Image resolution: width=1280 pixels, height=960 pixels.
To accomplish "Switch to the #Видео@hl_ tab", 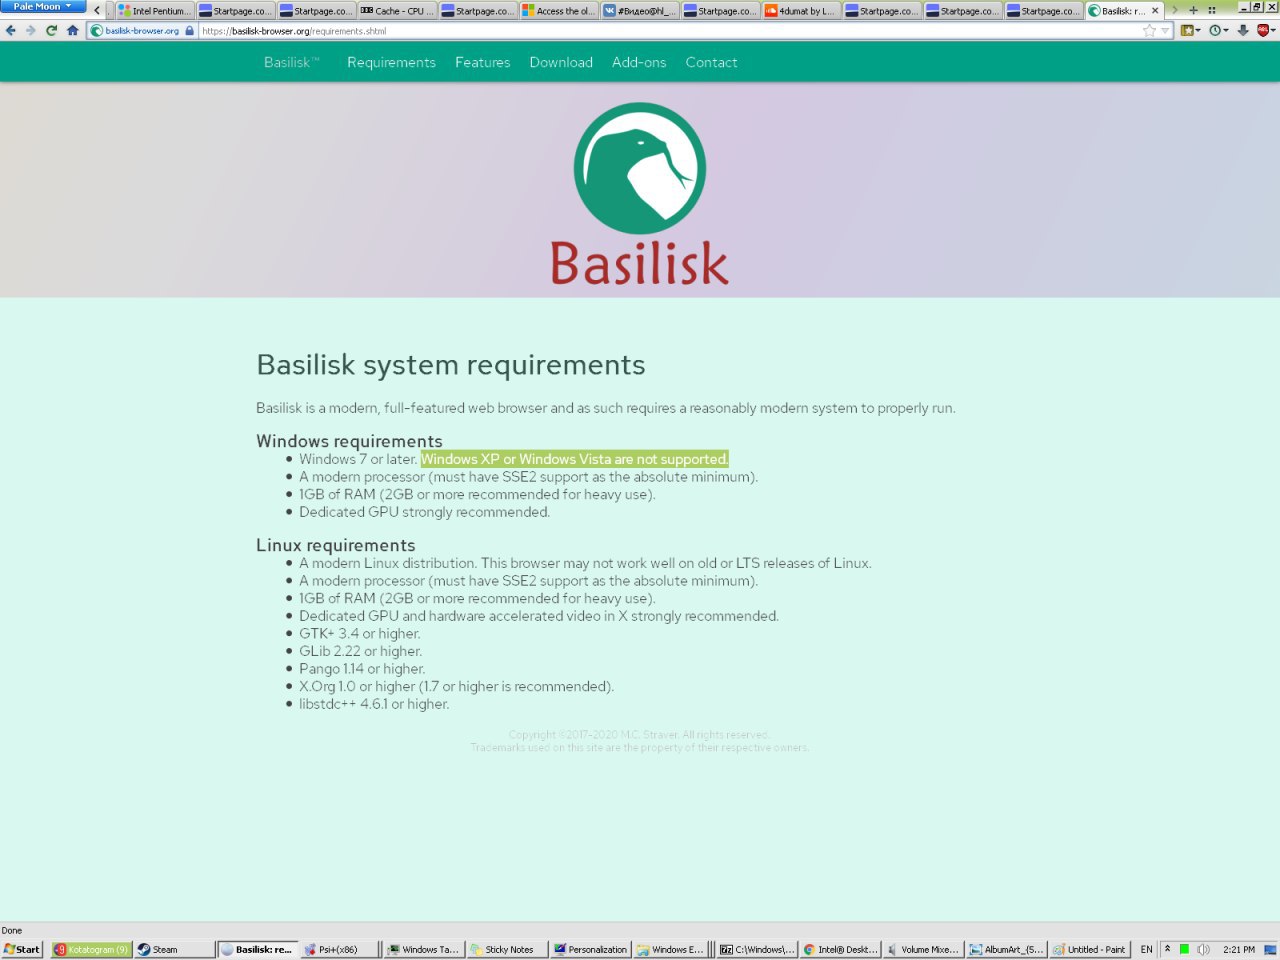I will [640, 11].
